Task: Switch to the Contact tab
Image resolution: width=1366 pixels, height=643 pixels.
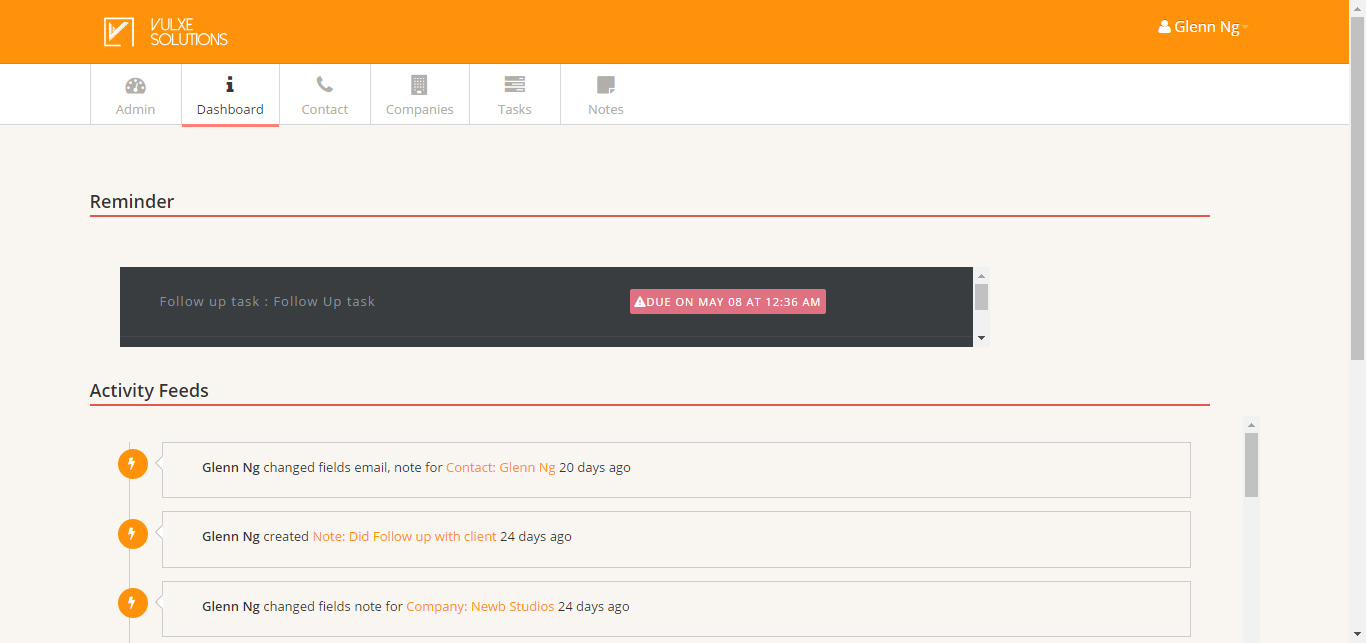Action: (325, 95)
